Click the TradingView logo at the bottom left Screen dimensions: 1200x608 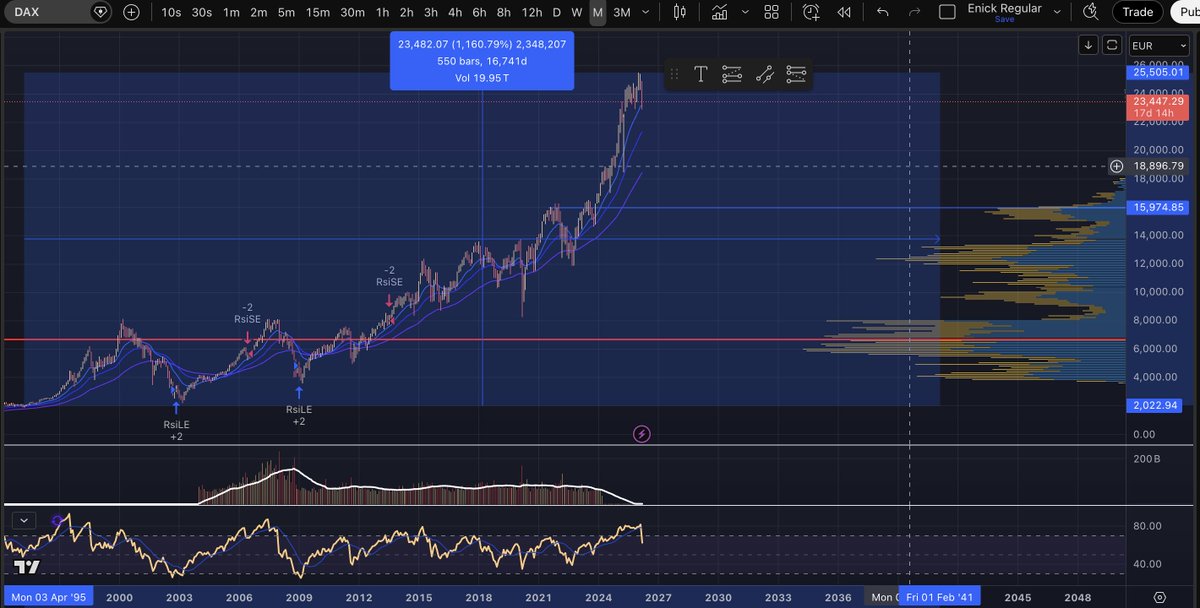pos(27,567)
